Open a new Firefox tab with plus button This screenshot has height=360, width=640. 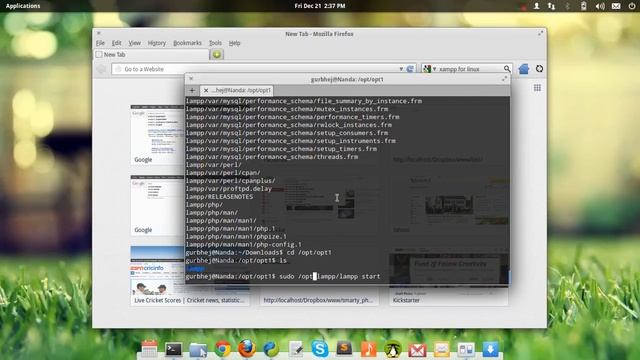(217, 54)
